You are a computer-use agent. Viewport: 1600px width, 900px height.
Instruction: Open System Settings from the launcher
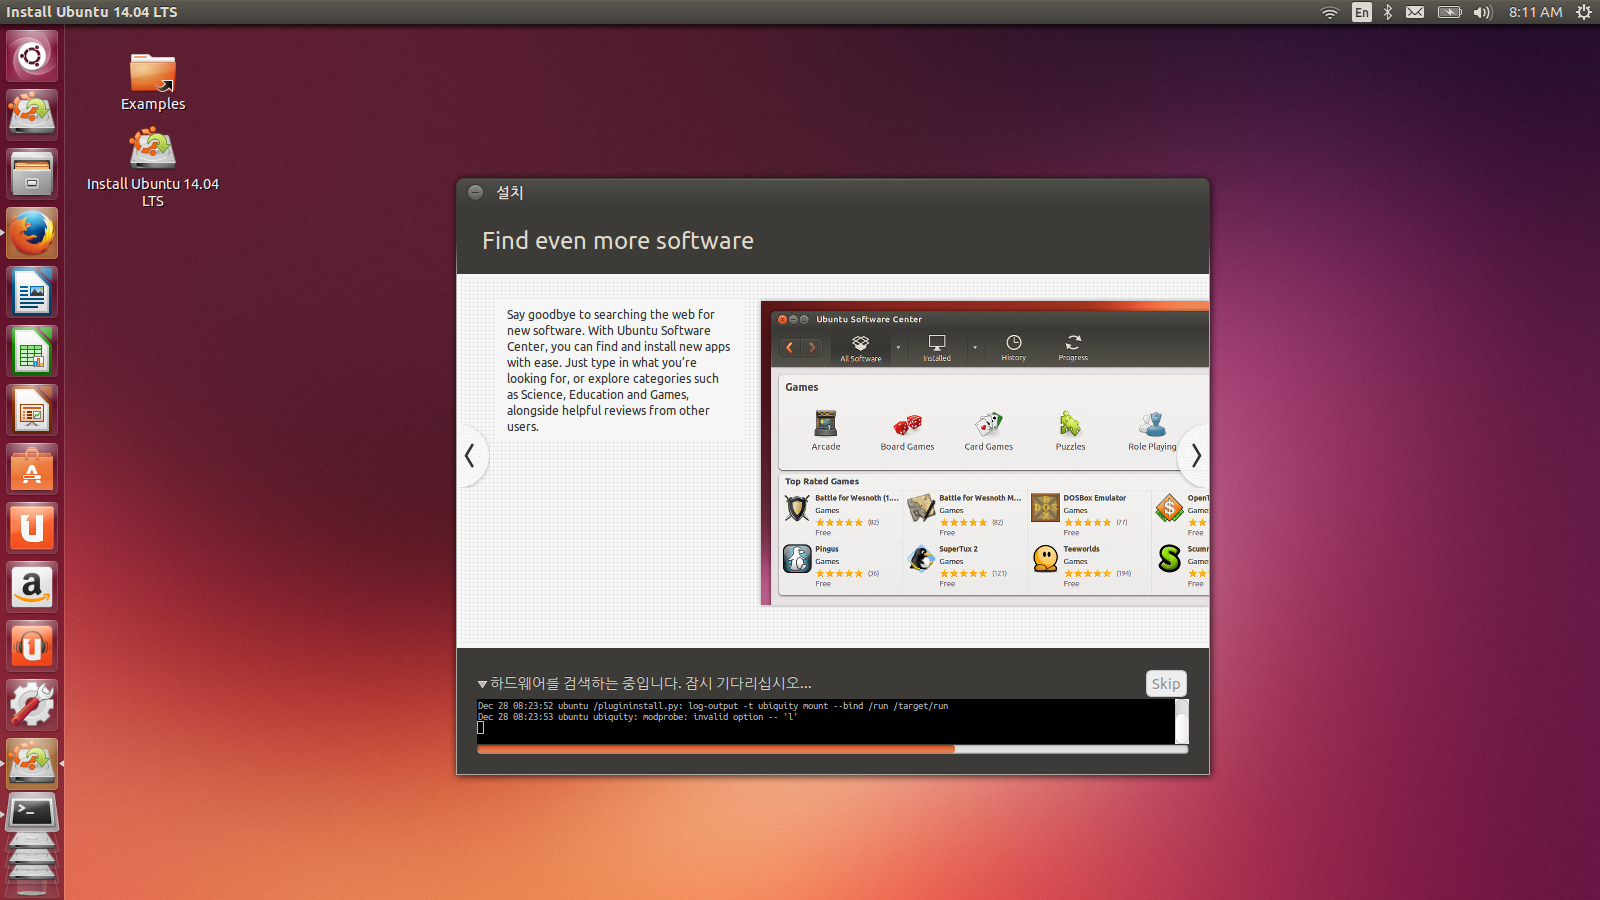tap(32, 703)
